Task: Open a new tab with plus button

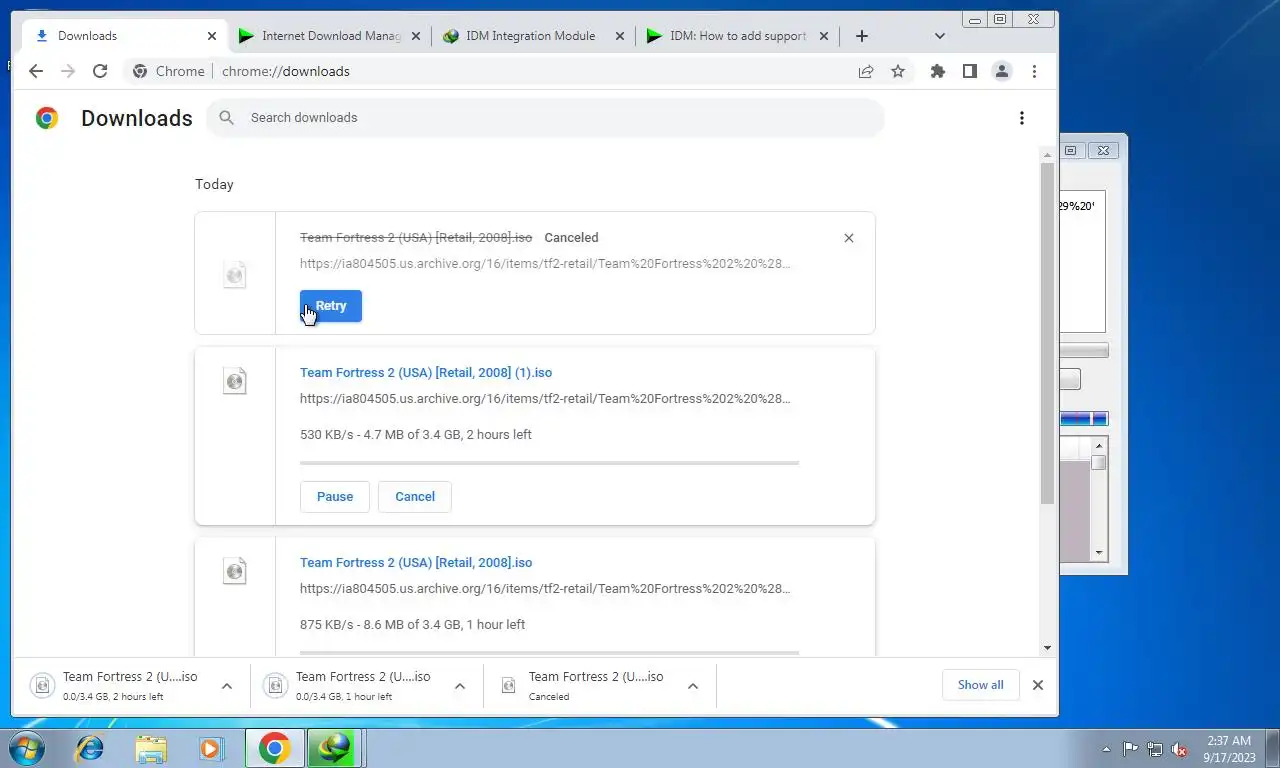Action: coord(862,36)
